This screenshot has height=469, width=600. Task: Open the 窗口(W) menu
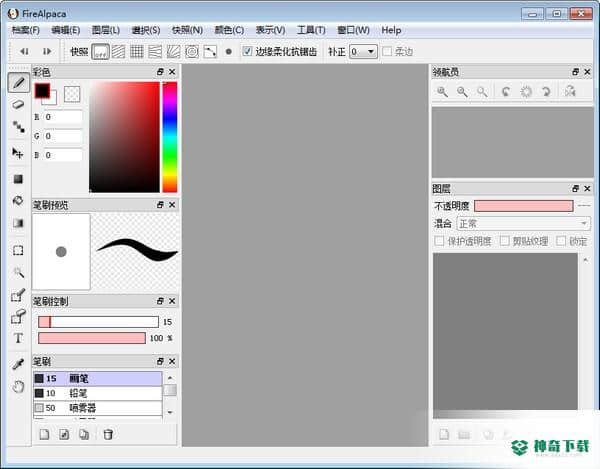[x=353, y=30]
